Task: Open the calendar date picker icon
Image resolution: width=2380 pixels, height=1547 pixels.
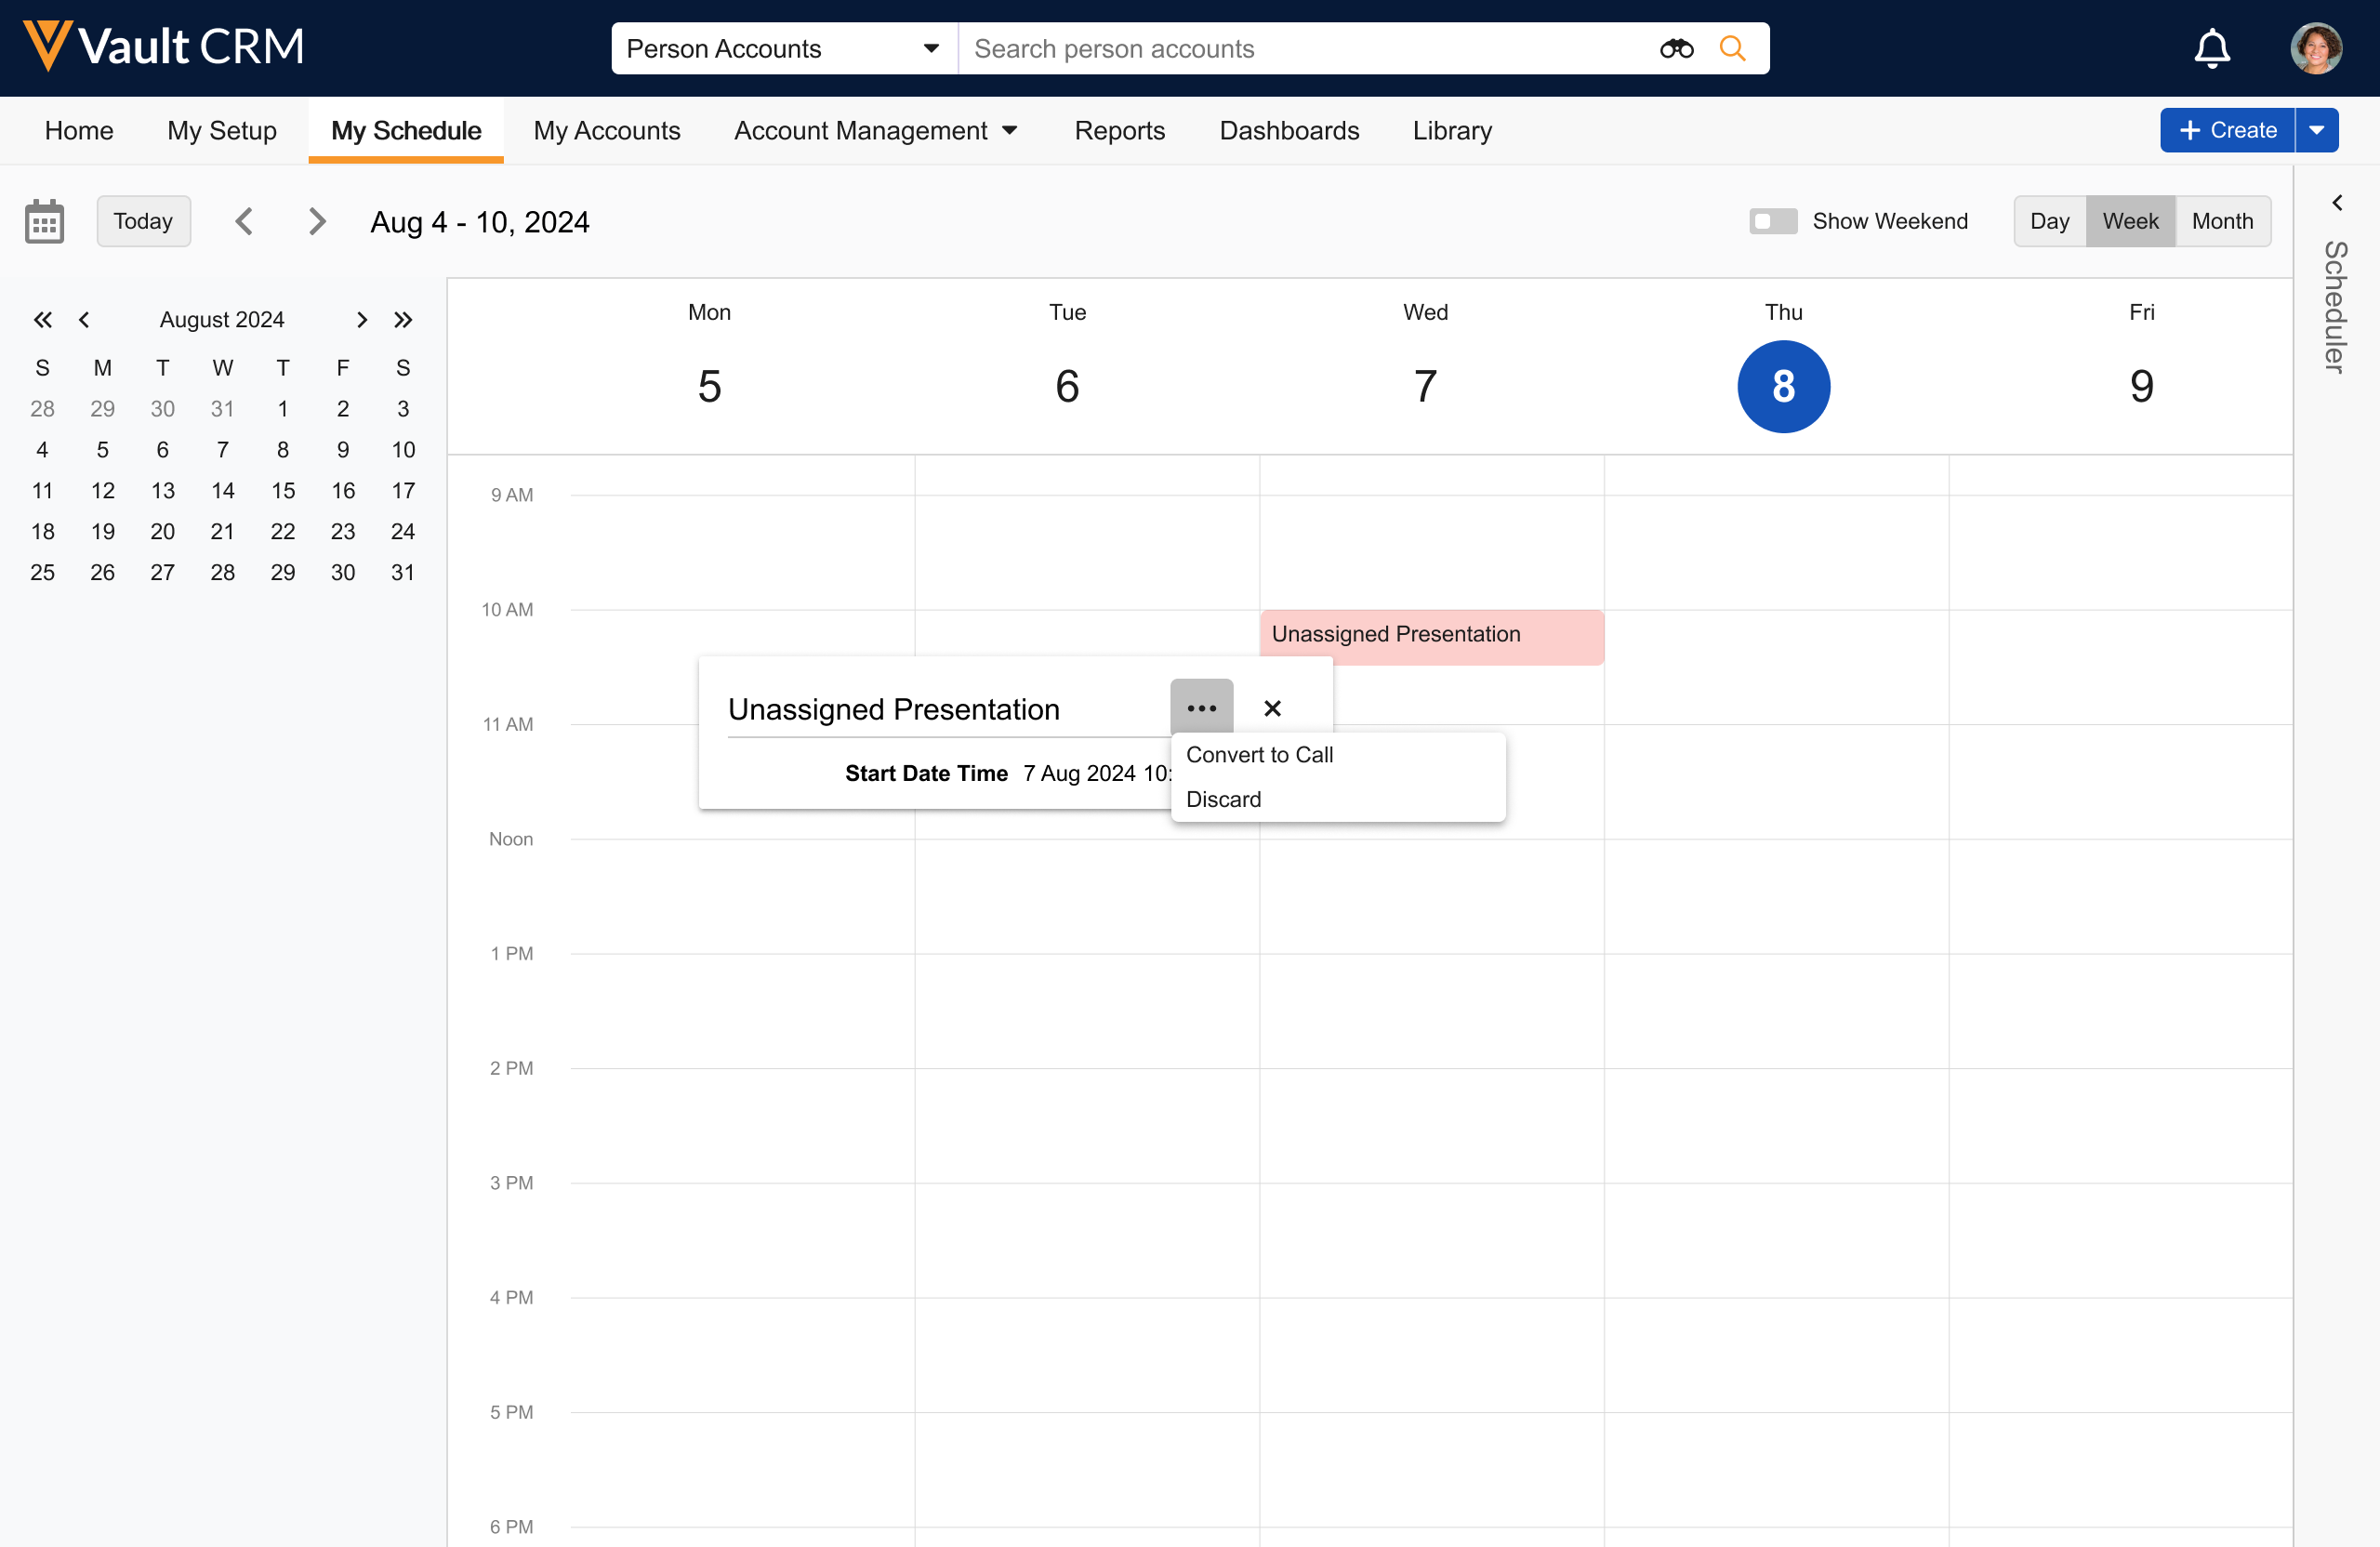Action: (44, 221)
